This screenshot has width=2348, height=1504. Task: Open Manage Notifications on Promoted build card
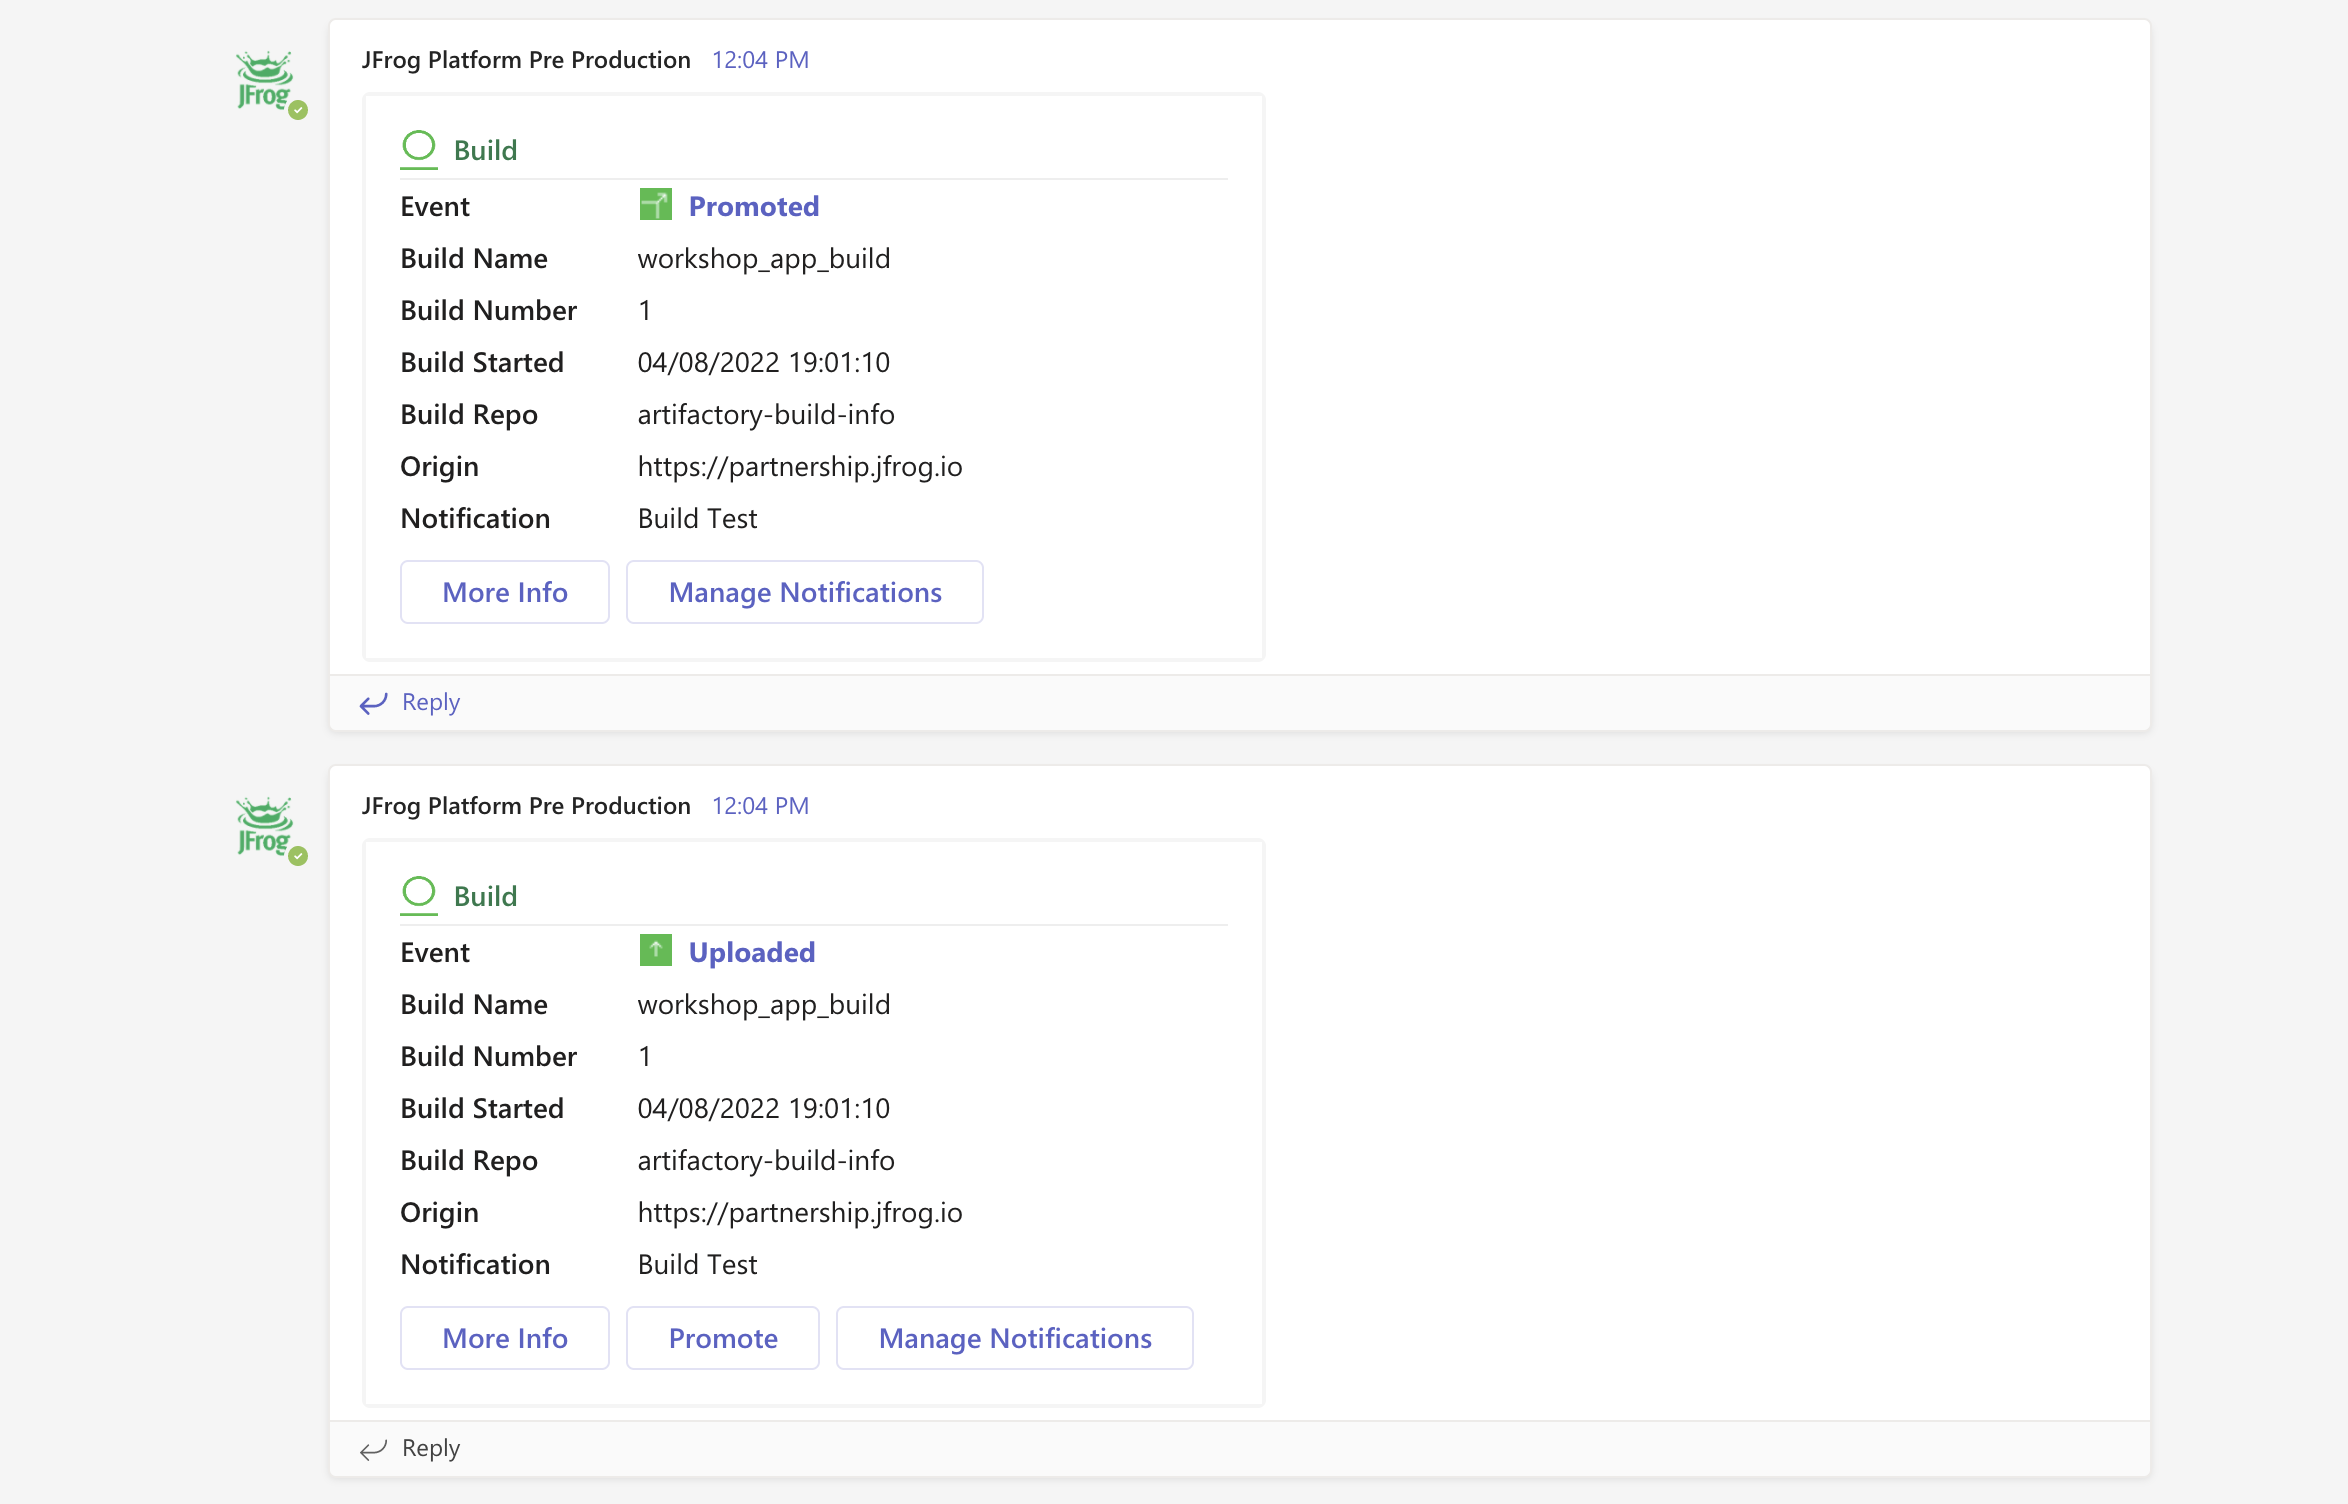(x=804, y=592)
